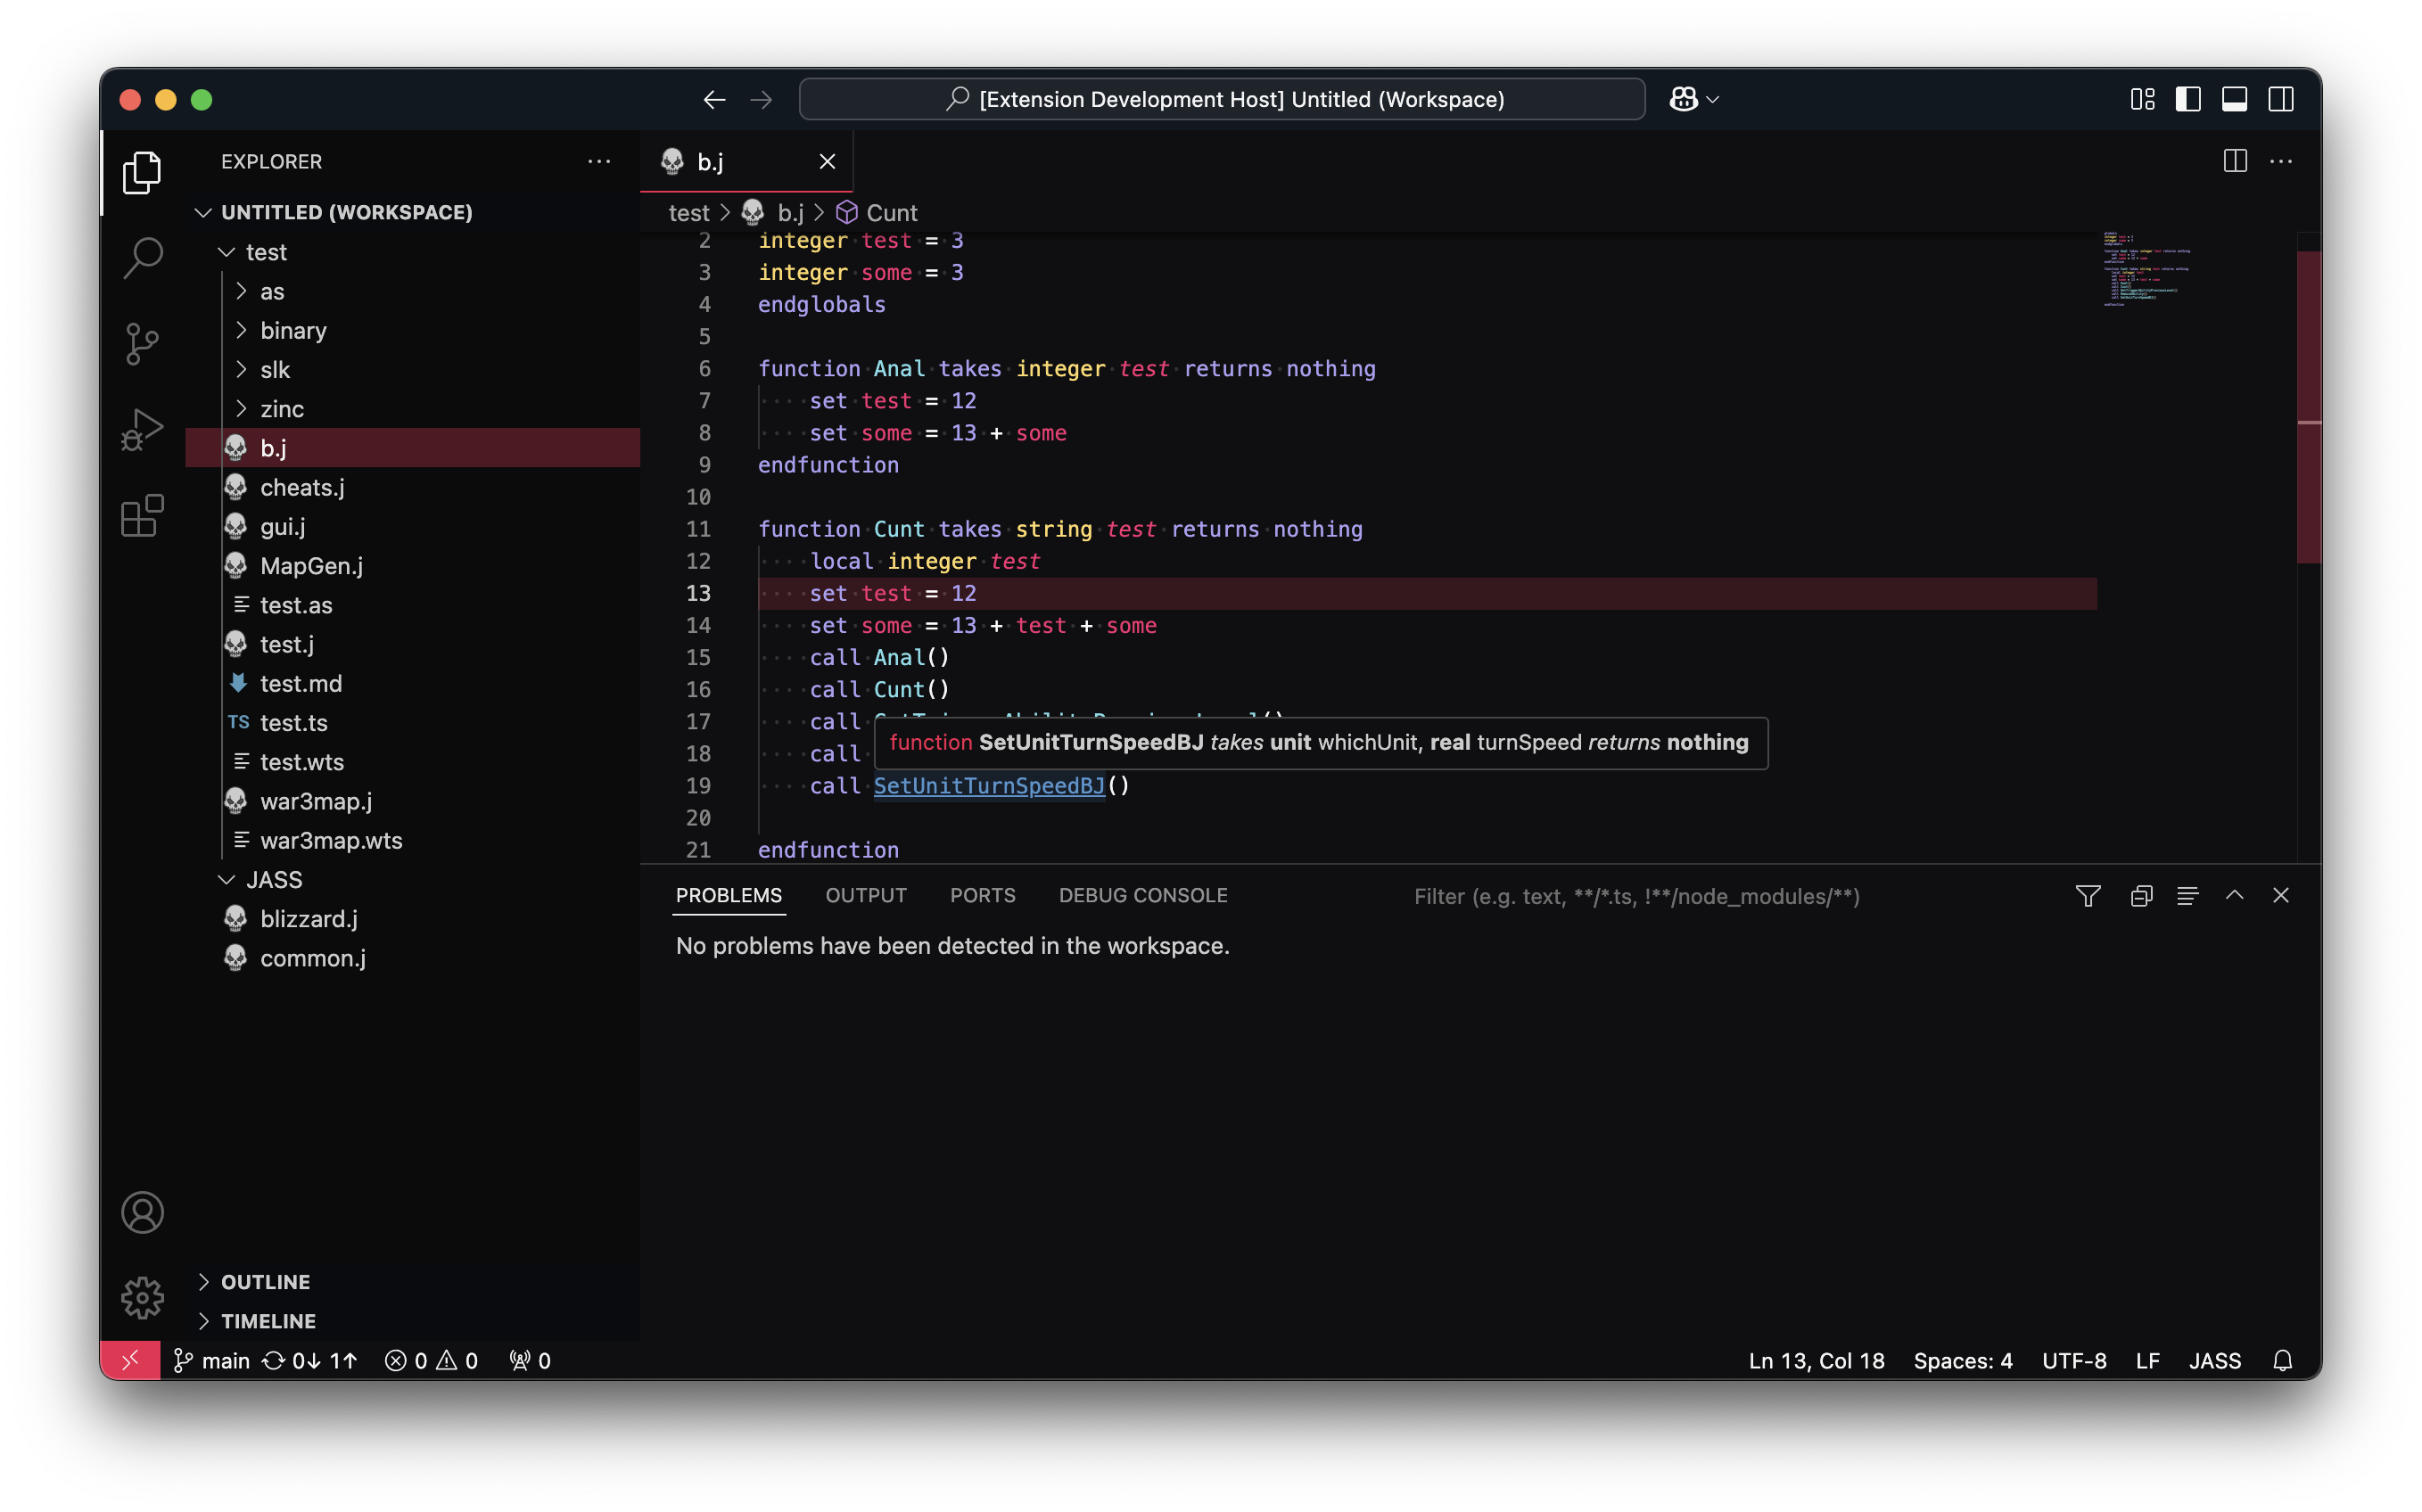This screenshot has height=1512, width=2422.
Task: Click the notifications bell in status bar
Action: coord(2282,1361)
